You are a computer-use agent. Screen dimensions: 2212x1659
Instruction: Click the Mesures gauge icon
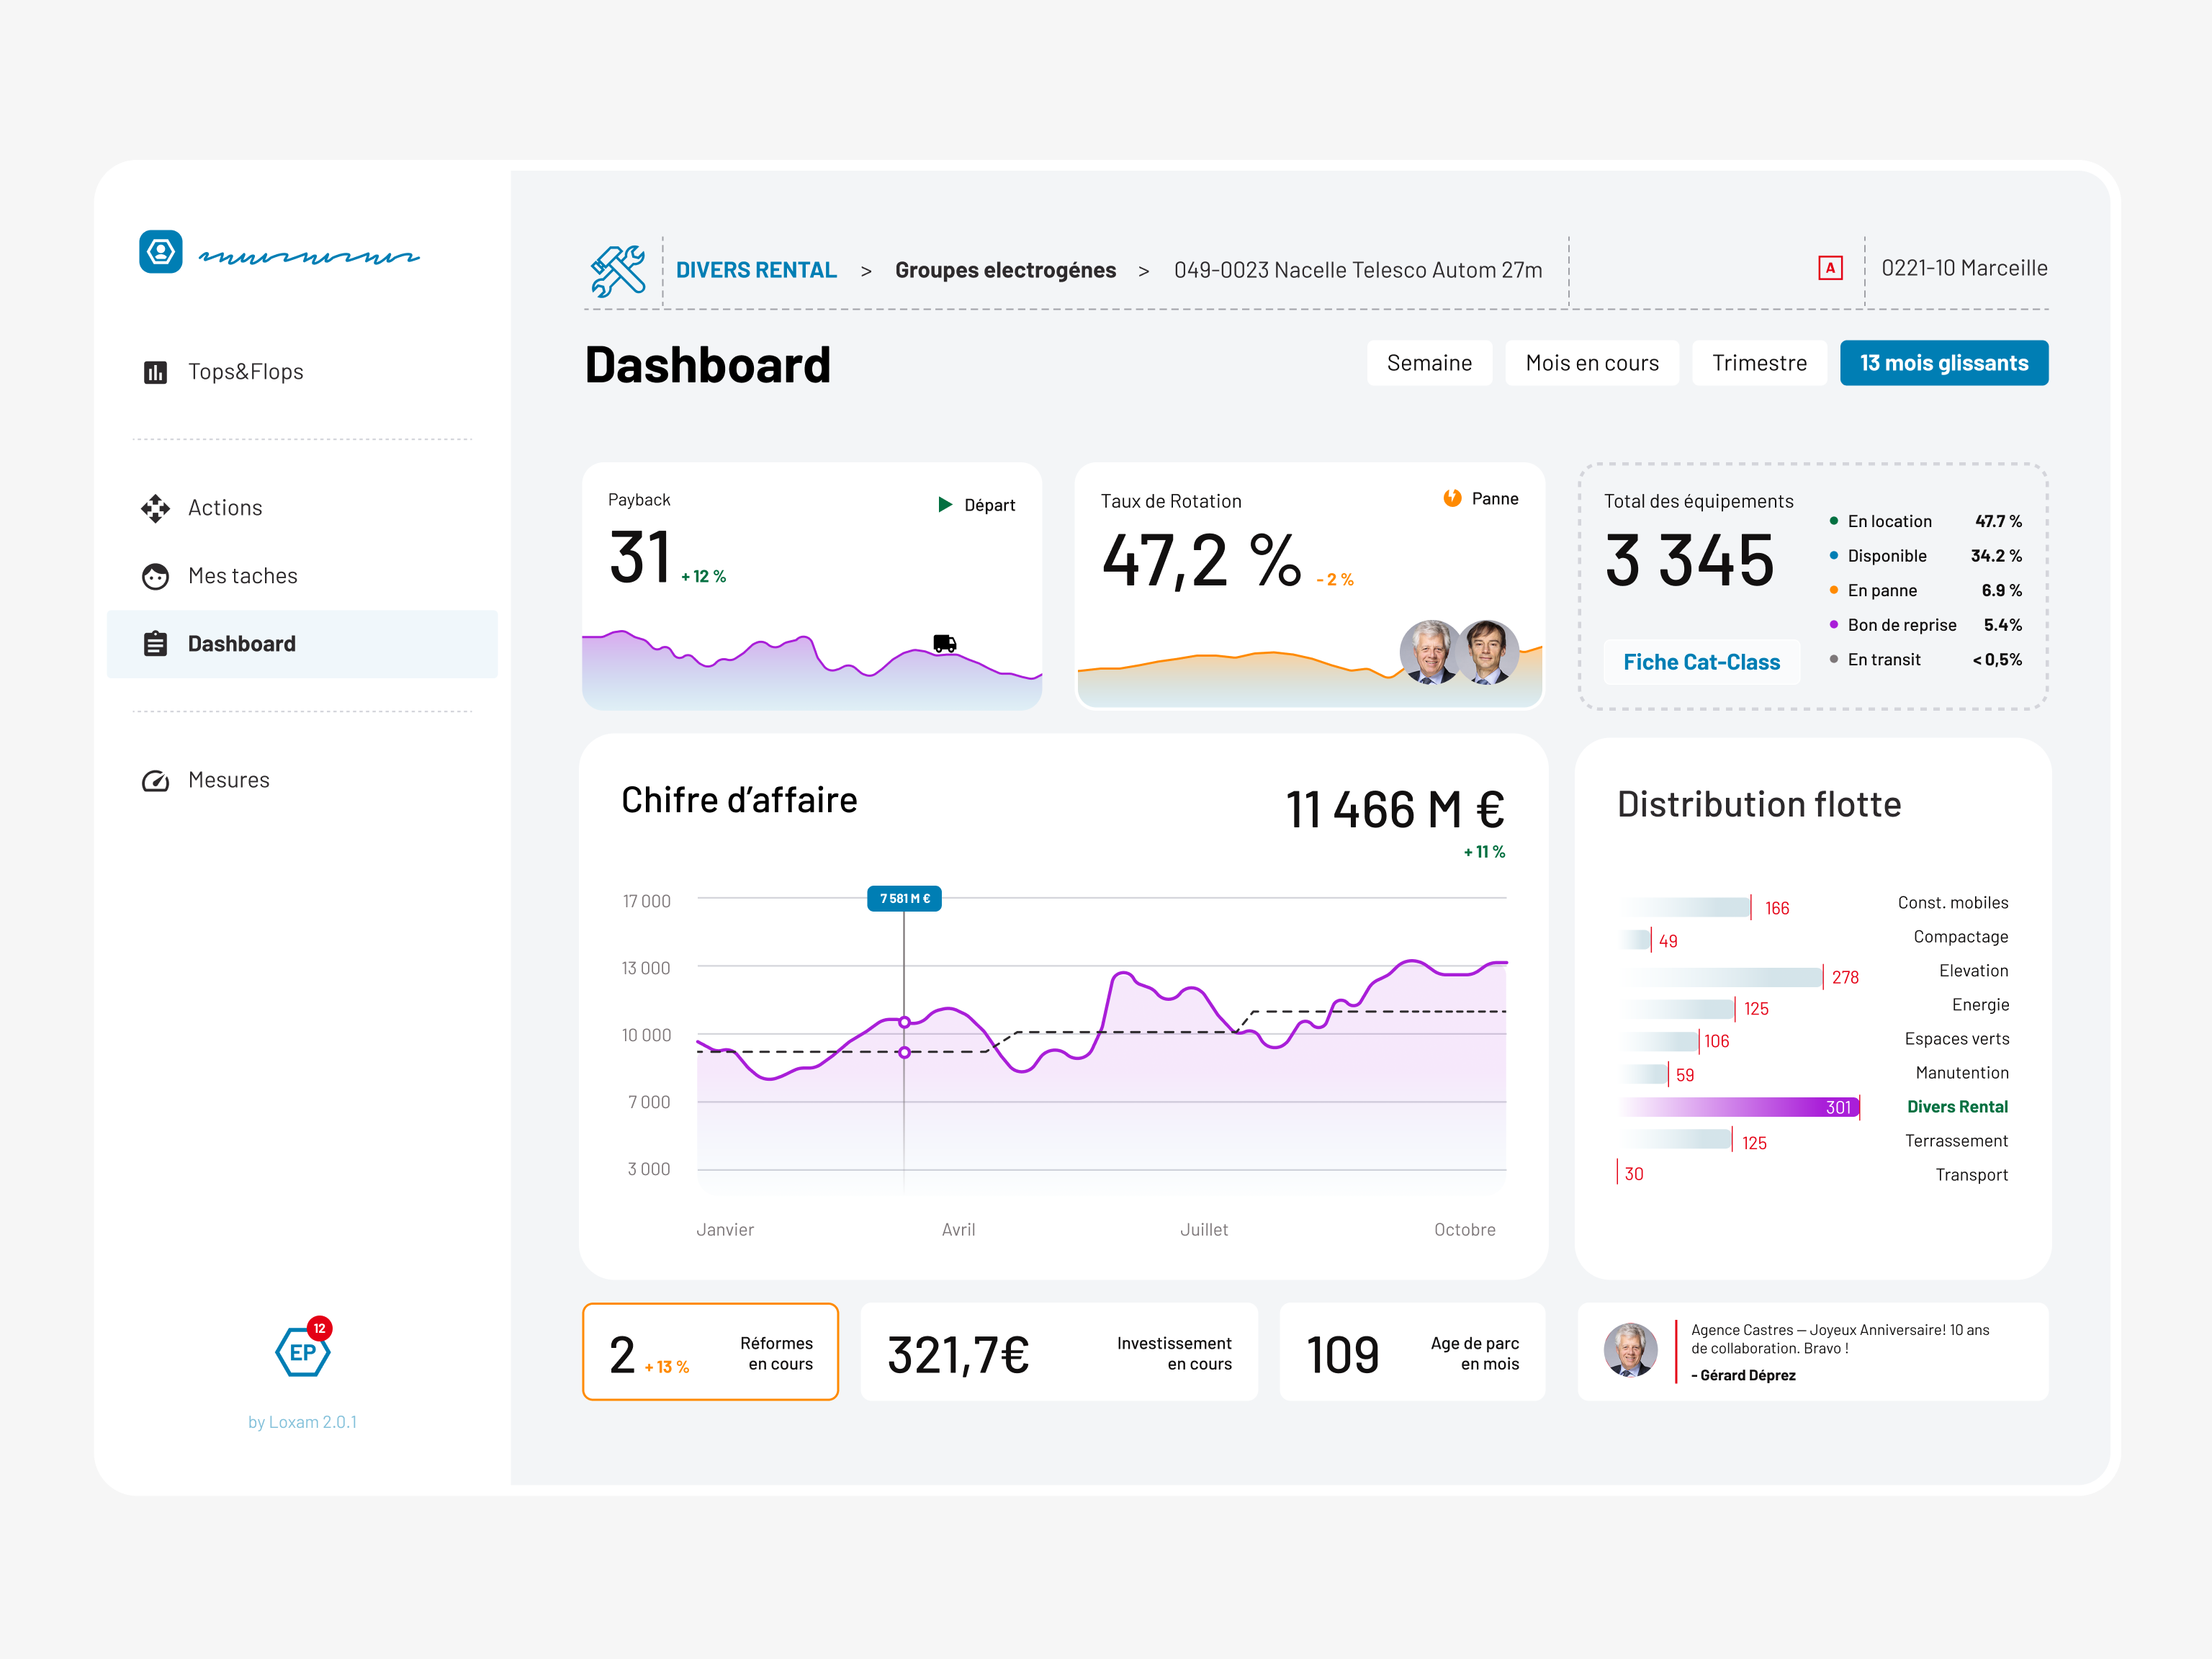click(x=155, y=780)
